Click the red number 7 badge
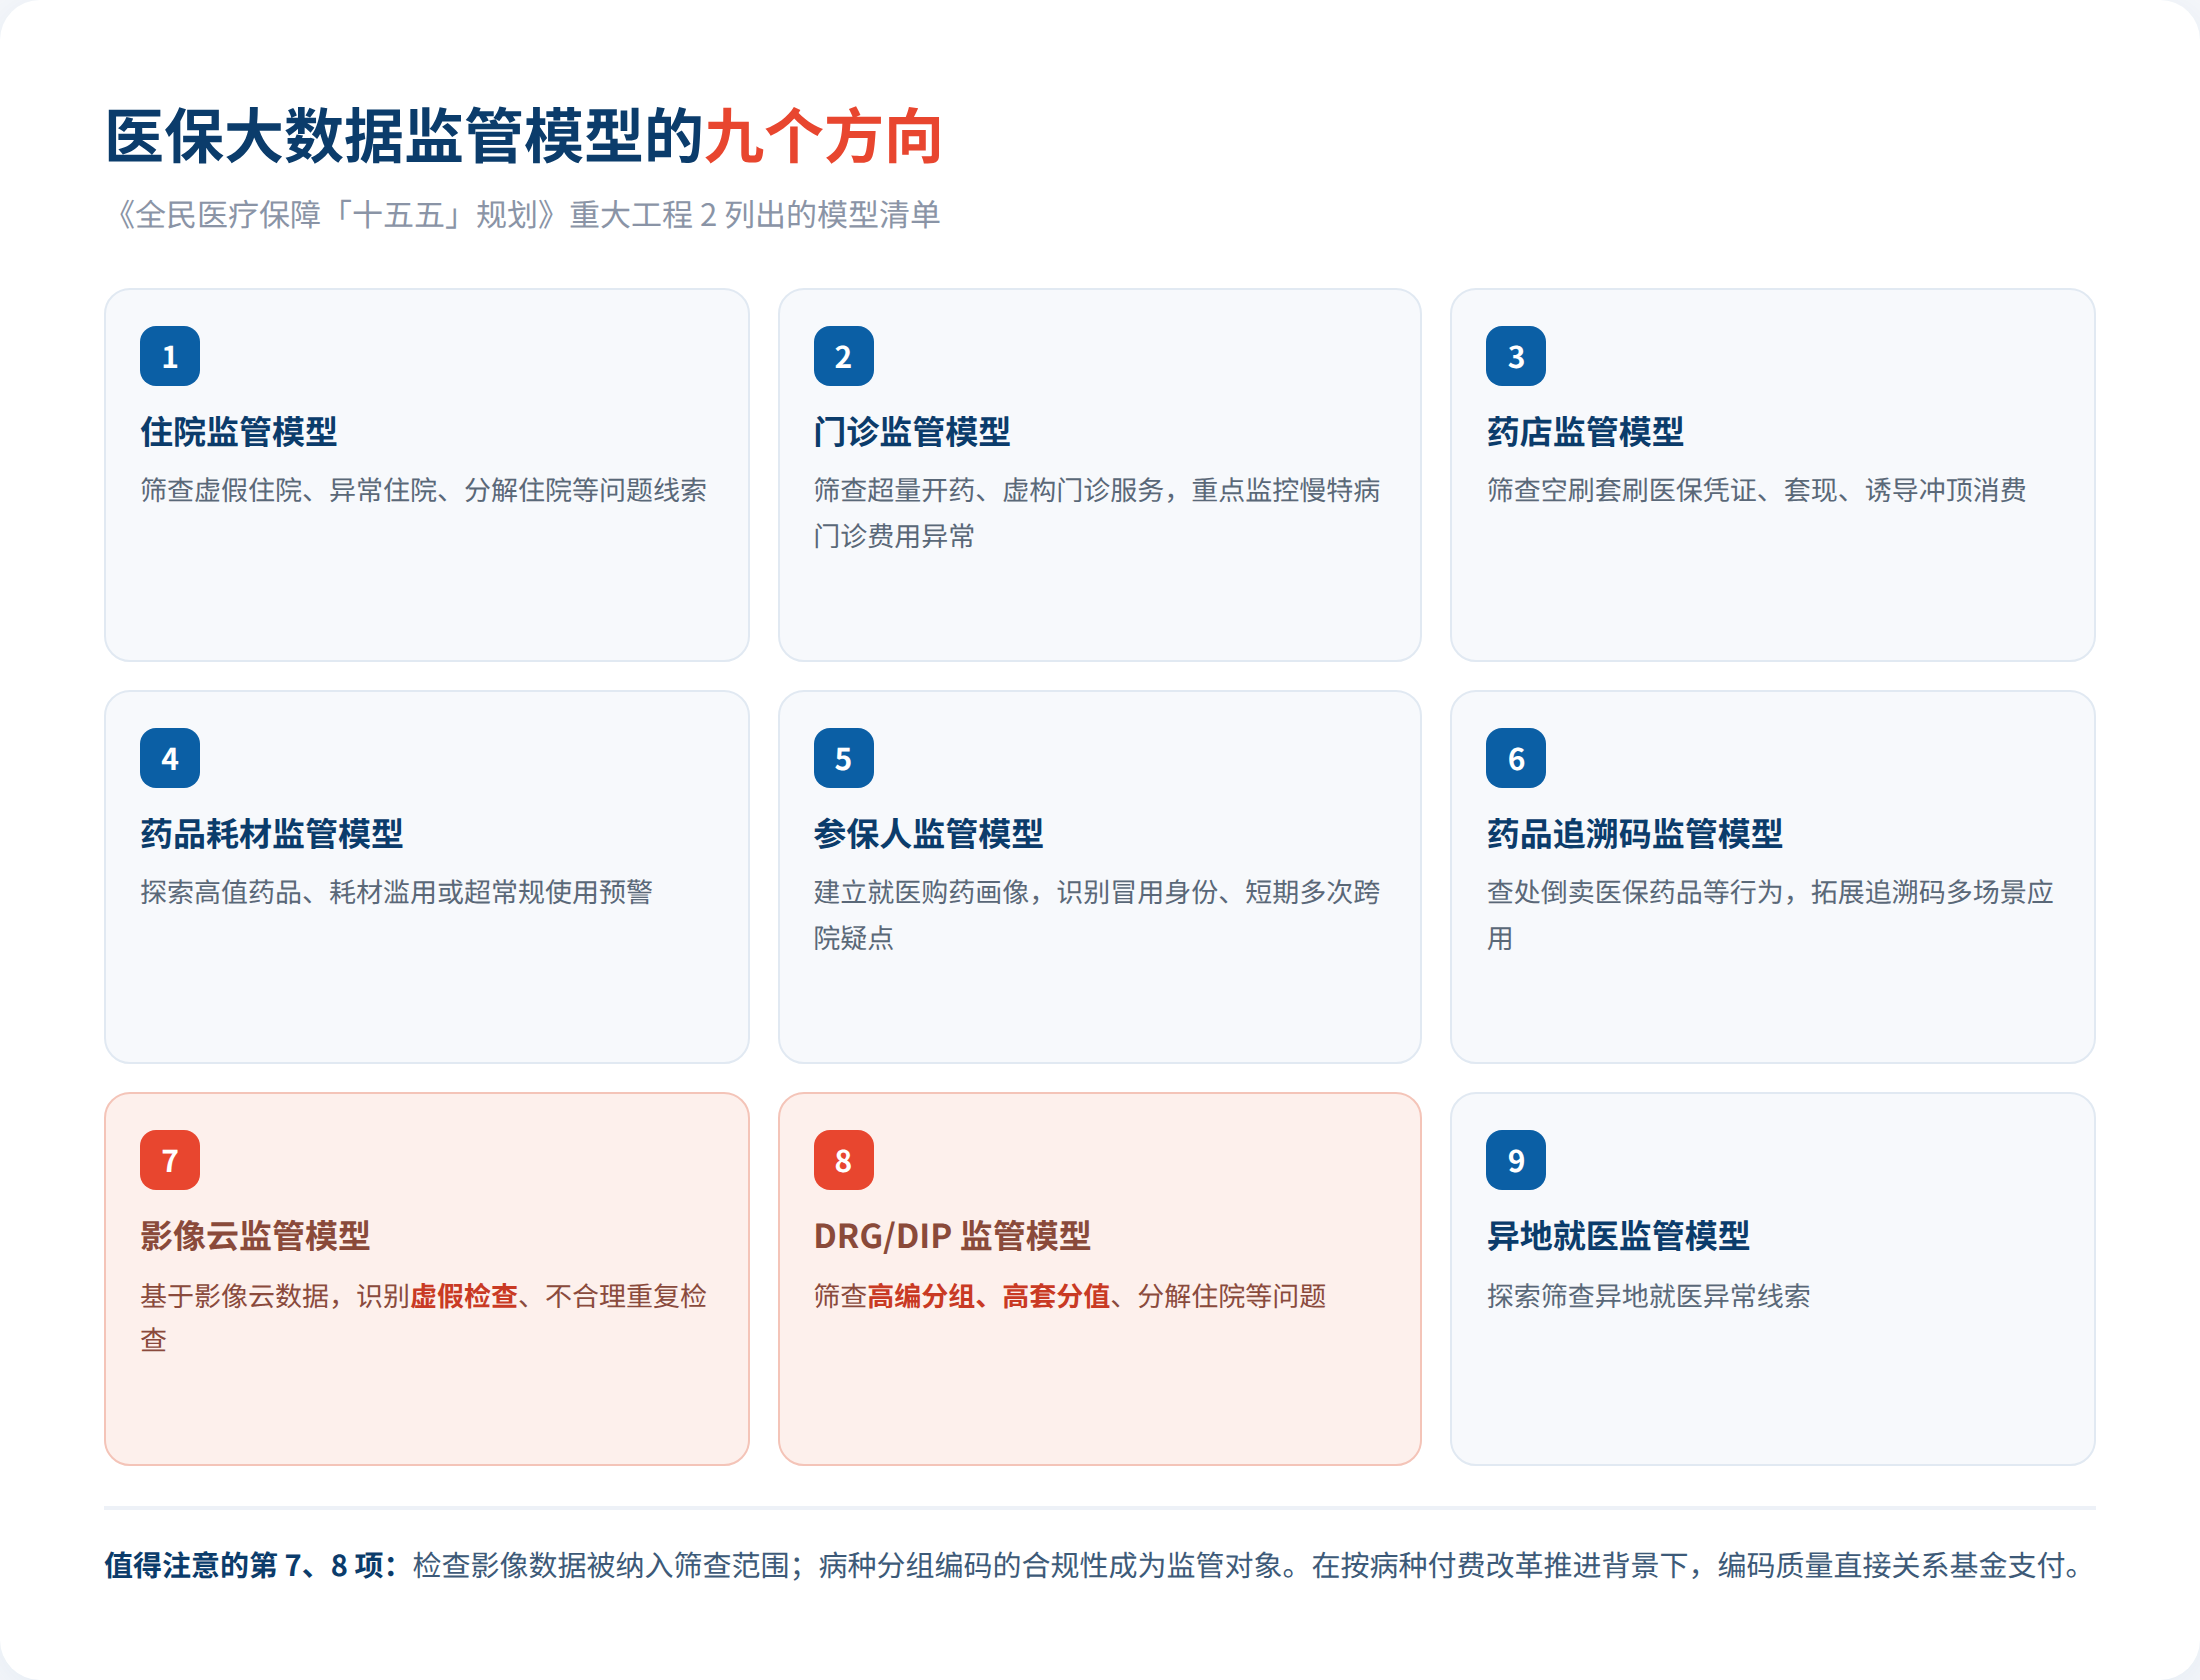2200x1680 pixels. pyautogui.click(x=170, y=1160)
